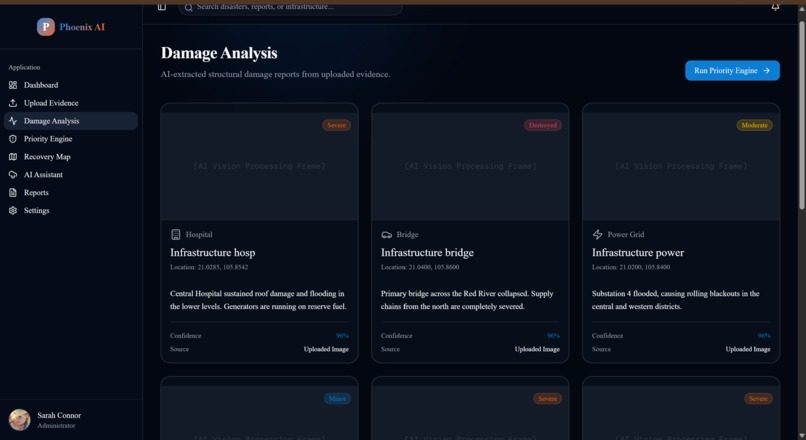Click the Run Priority Engine button
The height and width of the screenshot is (440, 806).
[x=732, y=70]
